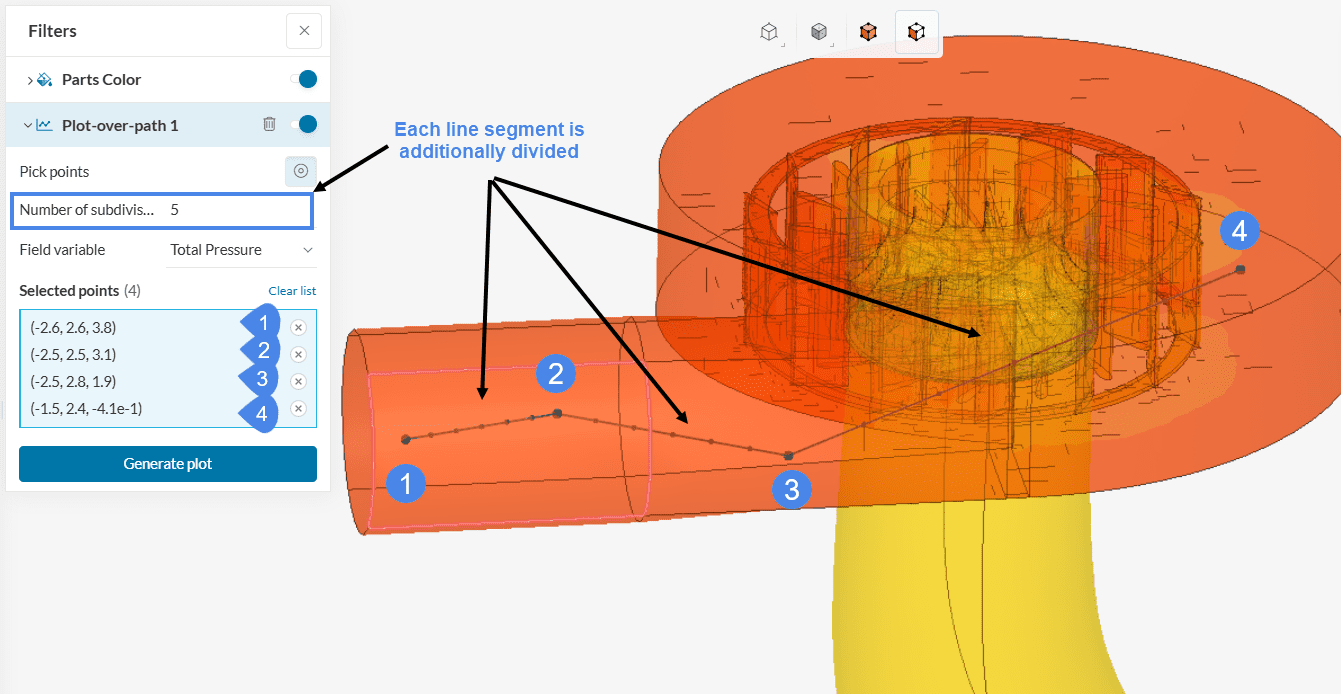Image resolution: width=1341 pixels, height=694 pixels.
Task: Expand the Parts Color section
Action: (29, 80)
